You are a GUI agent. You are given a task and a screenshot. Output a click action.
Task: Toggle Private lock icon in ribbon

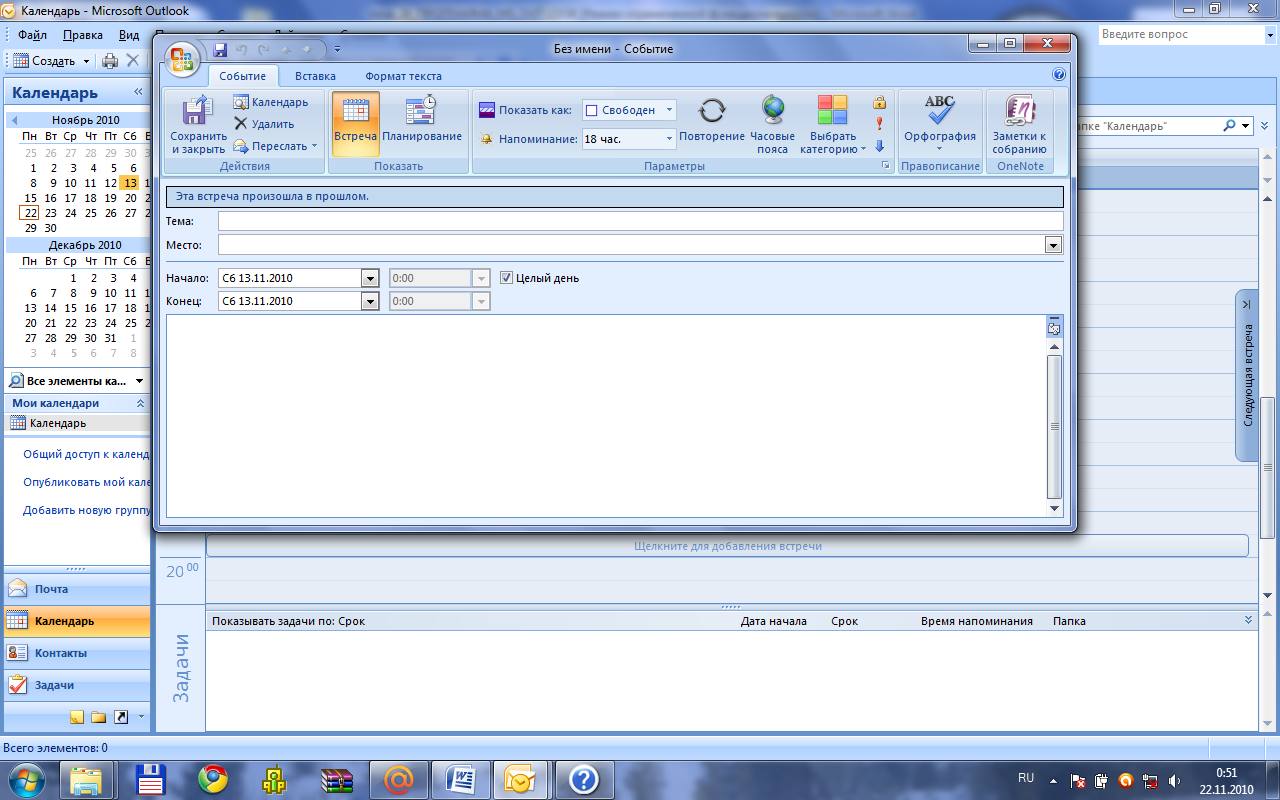pos(880,102)
